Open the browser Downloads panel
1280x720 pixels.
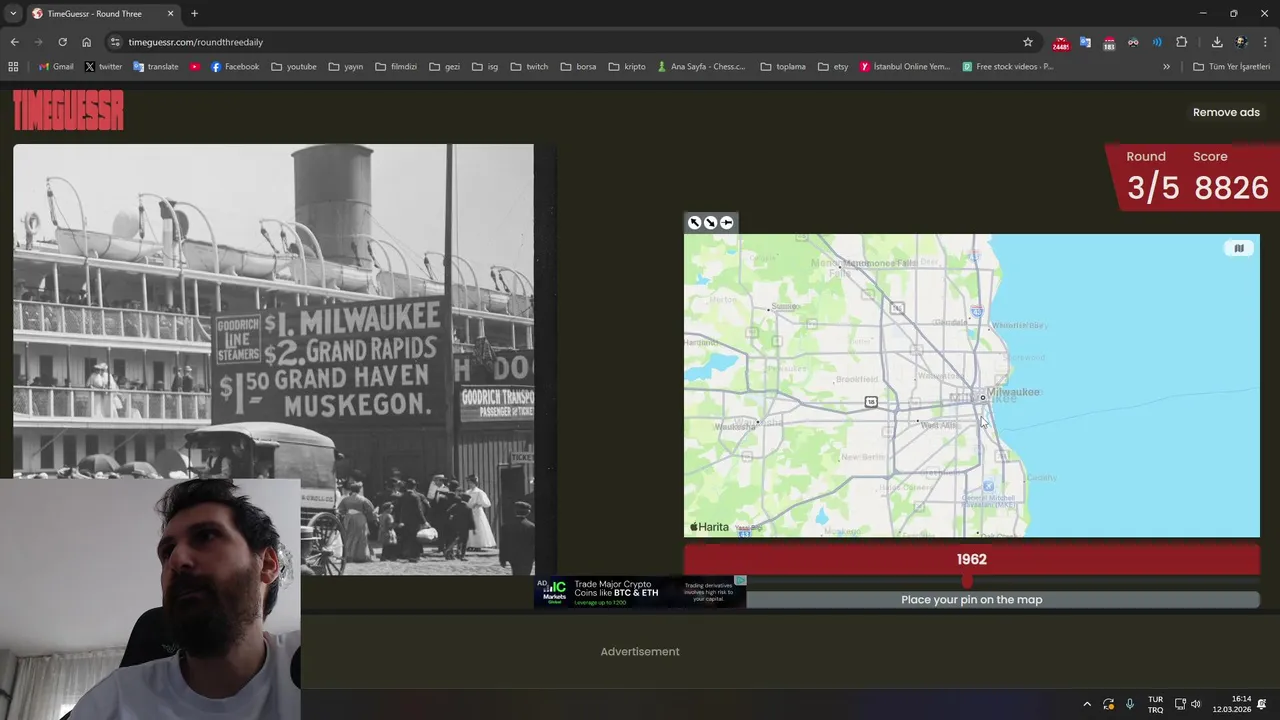[1217, 42]
